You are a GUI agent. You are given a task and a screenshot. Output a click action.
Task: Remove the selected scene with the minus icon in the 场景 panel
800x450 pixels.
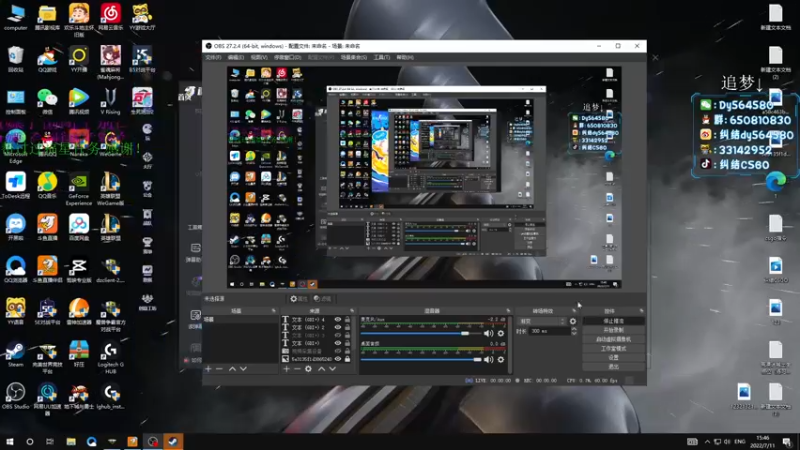(219, 368)
